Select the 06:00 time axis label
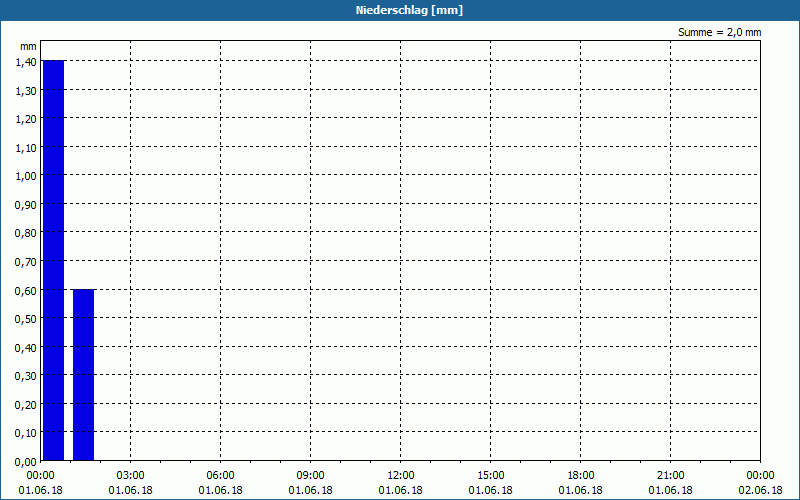800x500 pixels. point(220,476)
